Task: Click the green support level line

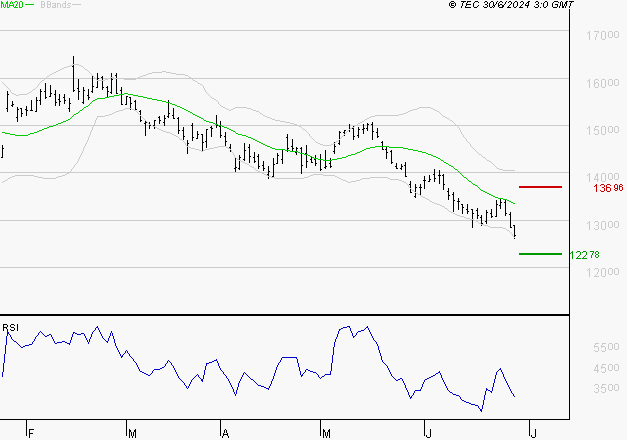Action: [540, 254]
